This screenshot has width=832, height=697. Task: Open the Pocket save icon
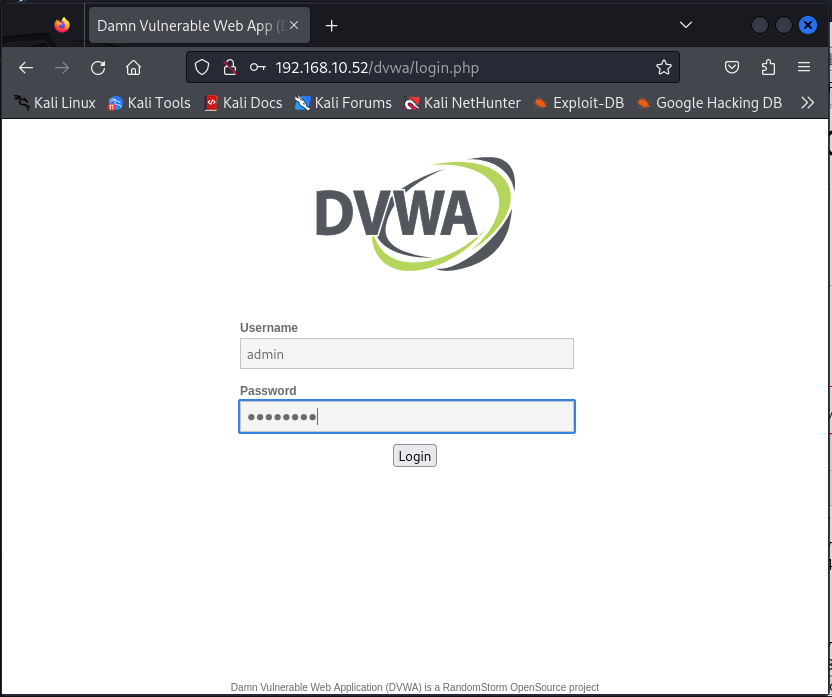tap(732, 67)
